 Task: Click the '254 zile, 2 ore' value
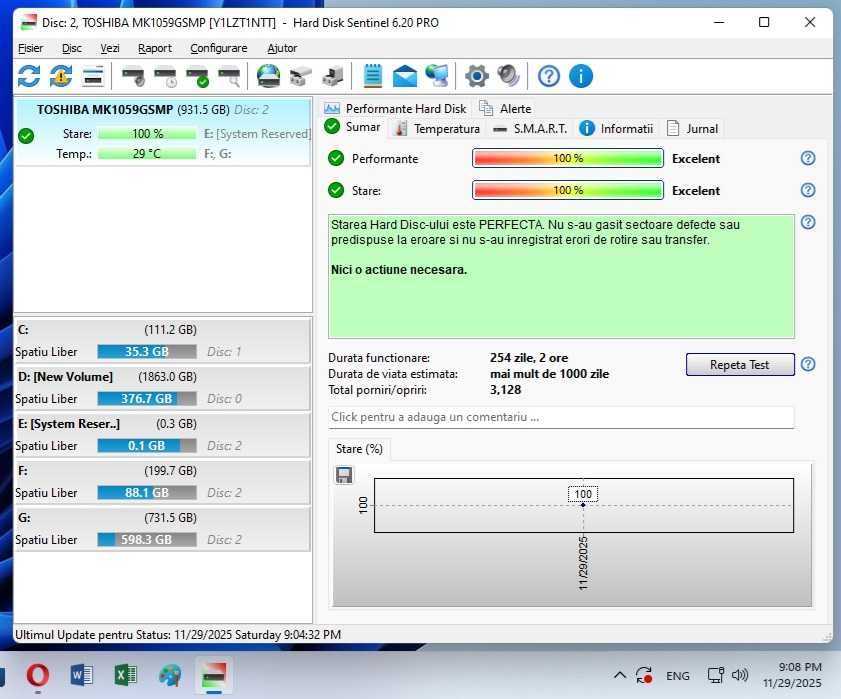click(529, 358)
